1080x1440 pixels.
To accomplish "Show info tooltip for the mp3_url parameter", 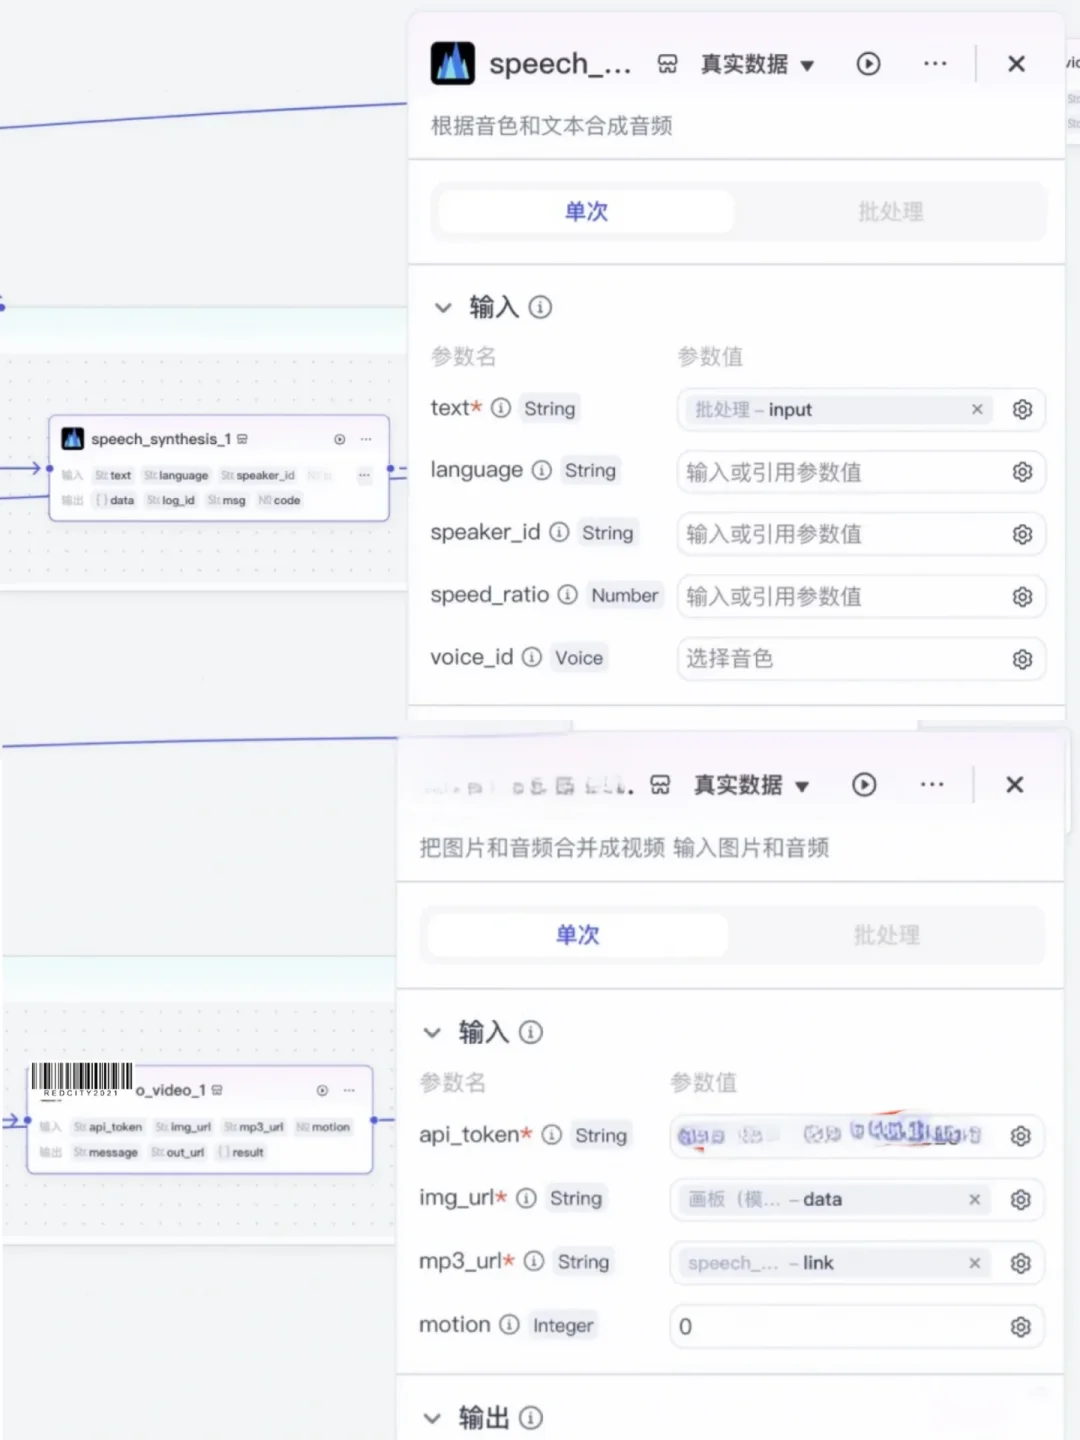I will point(534,1261).
